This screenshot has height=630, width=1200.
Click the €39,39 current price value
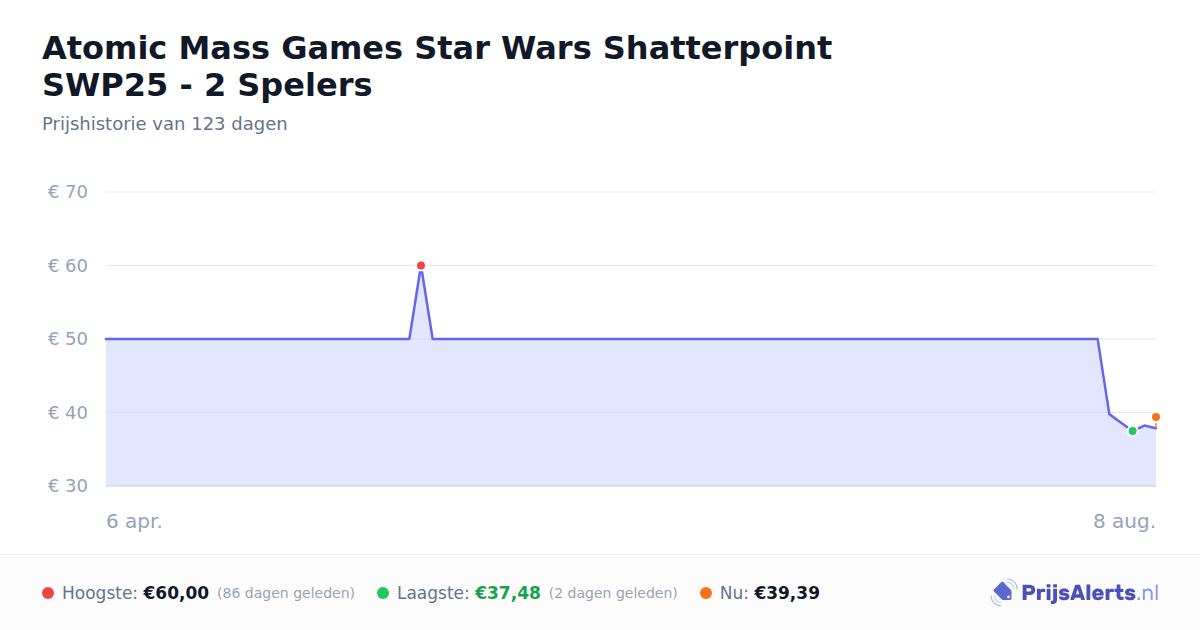click(x=787, y=593)
